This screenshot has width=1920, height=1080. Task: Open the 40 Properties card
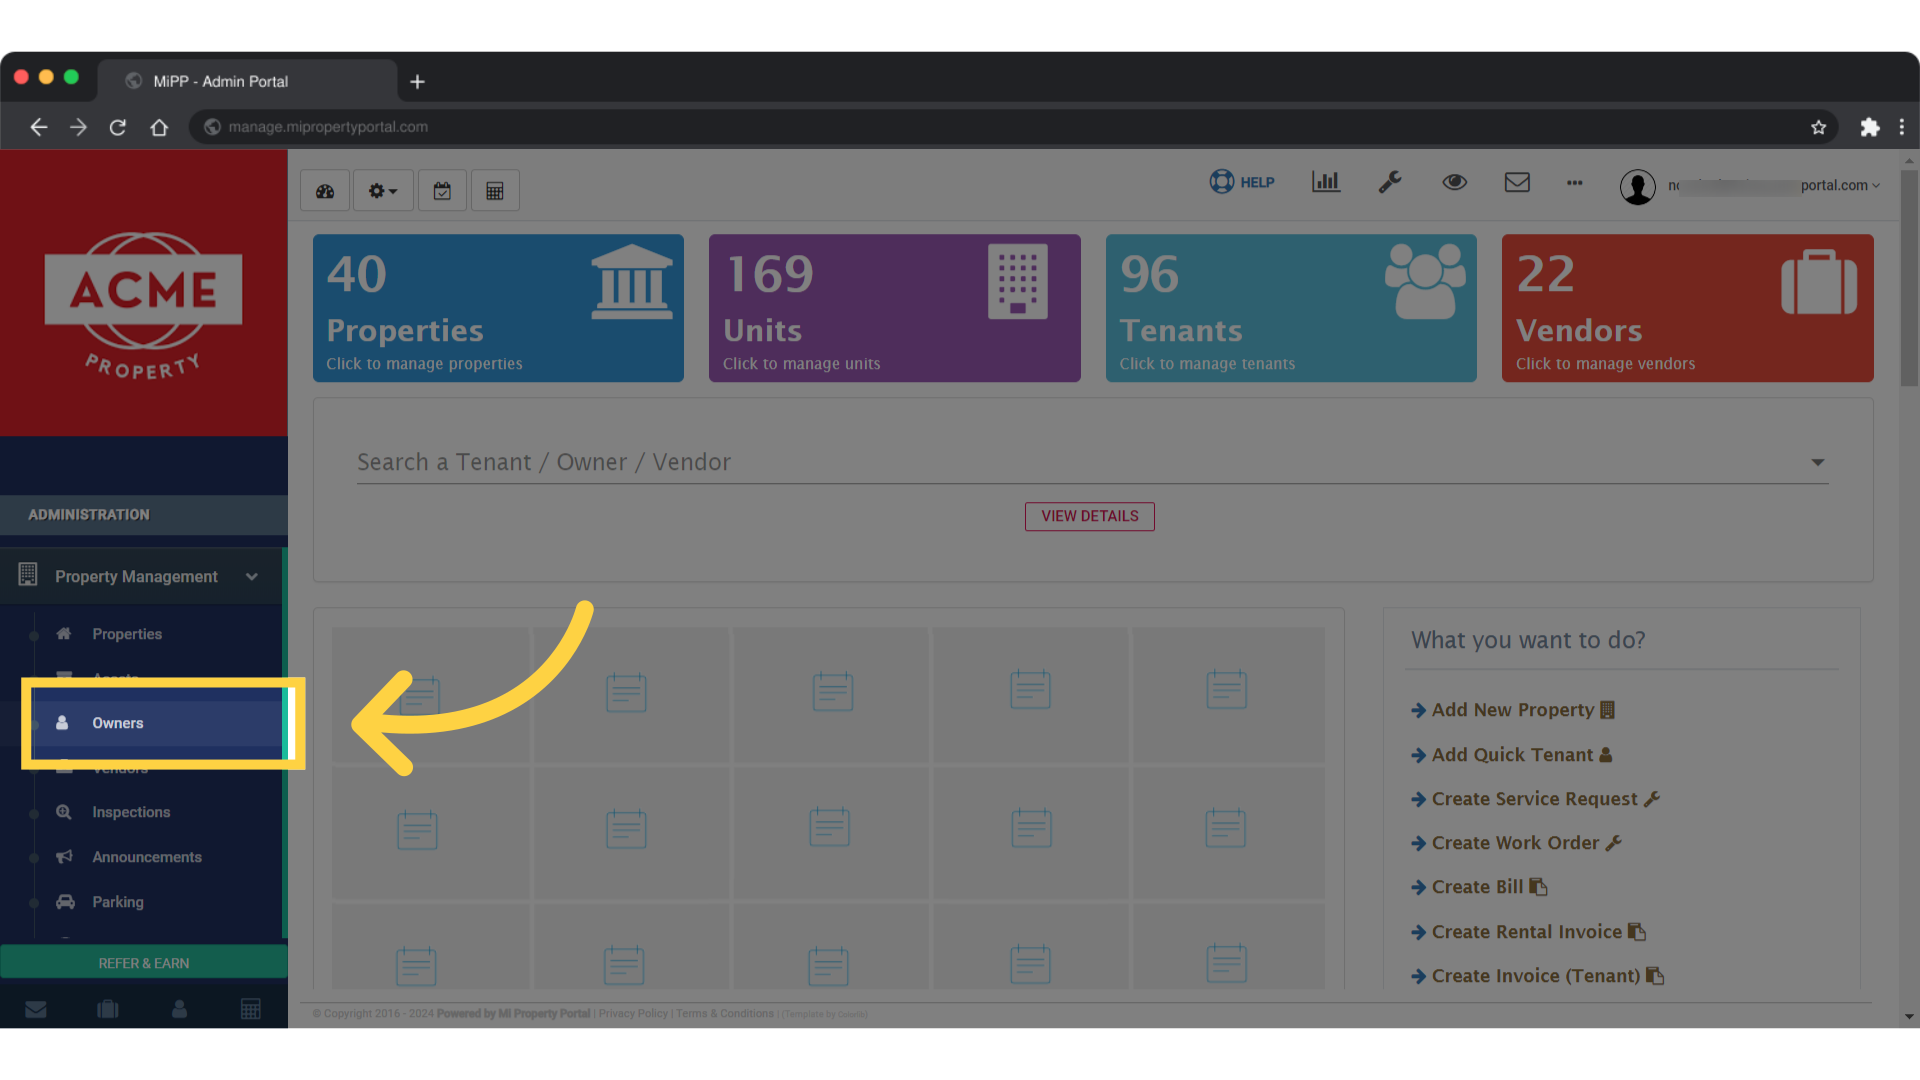pyautogui.click(x=498, y=308)
